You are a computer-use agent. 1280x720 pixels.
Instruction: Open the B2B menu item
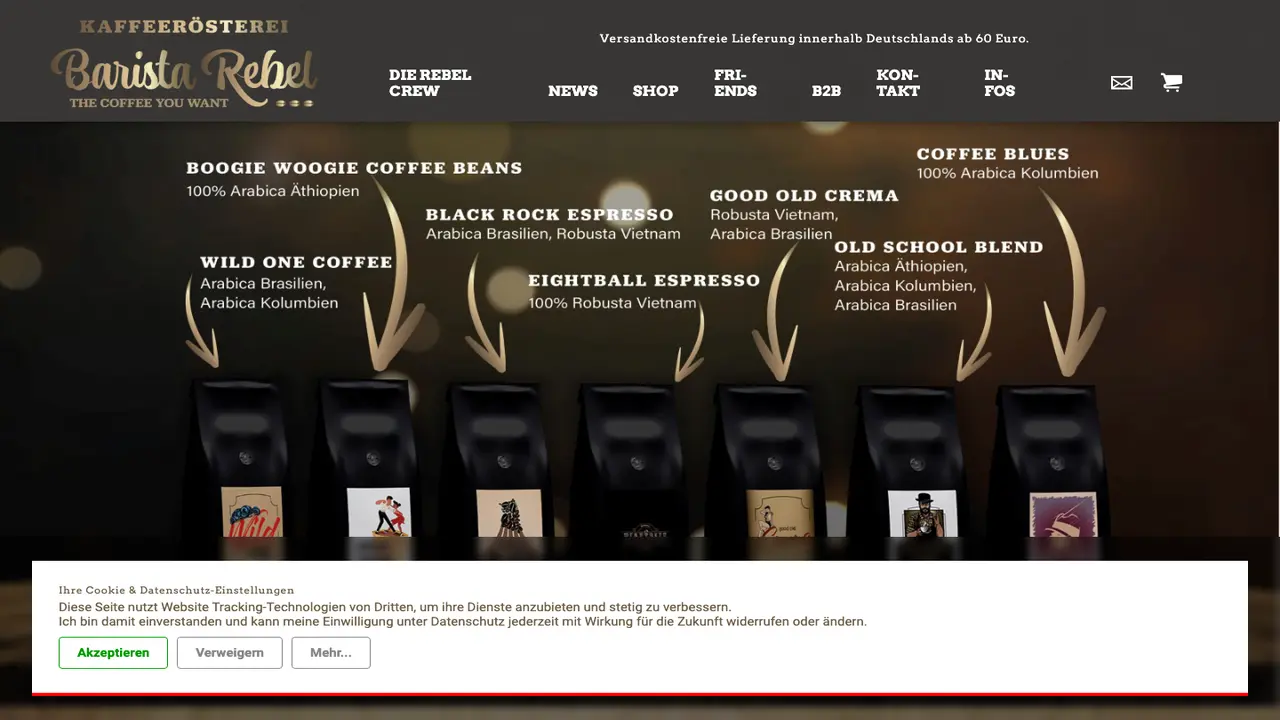tap(826, 91)
